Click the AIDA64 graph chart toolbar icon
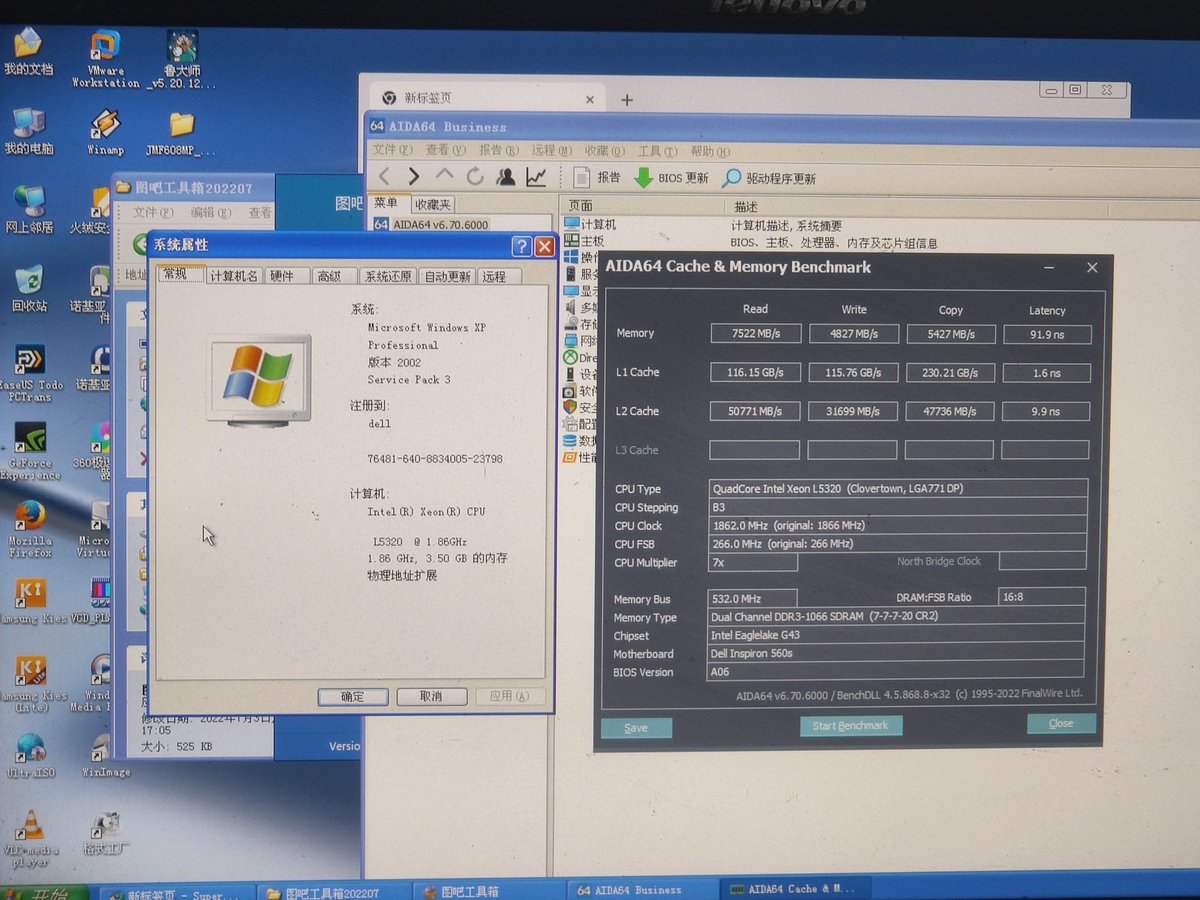 click(x=536, y=177)
